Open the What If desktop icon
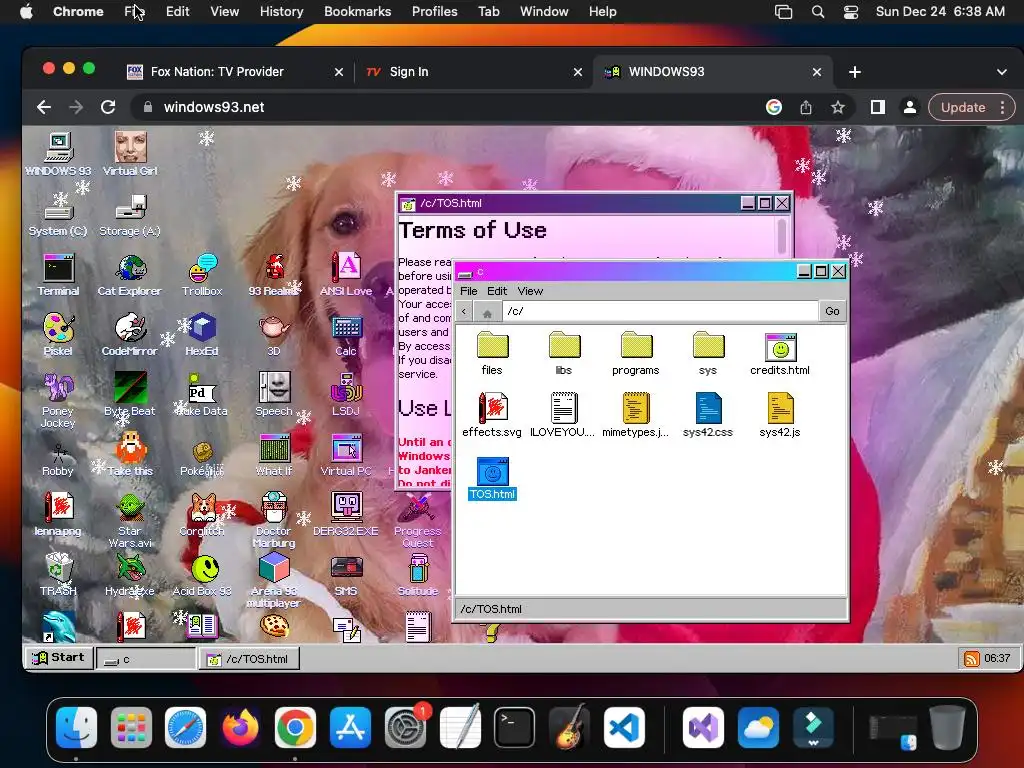This screenshot has width=1024, height=768. tap(274, 455)
